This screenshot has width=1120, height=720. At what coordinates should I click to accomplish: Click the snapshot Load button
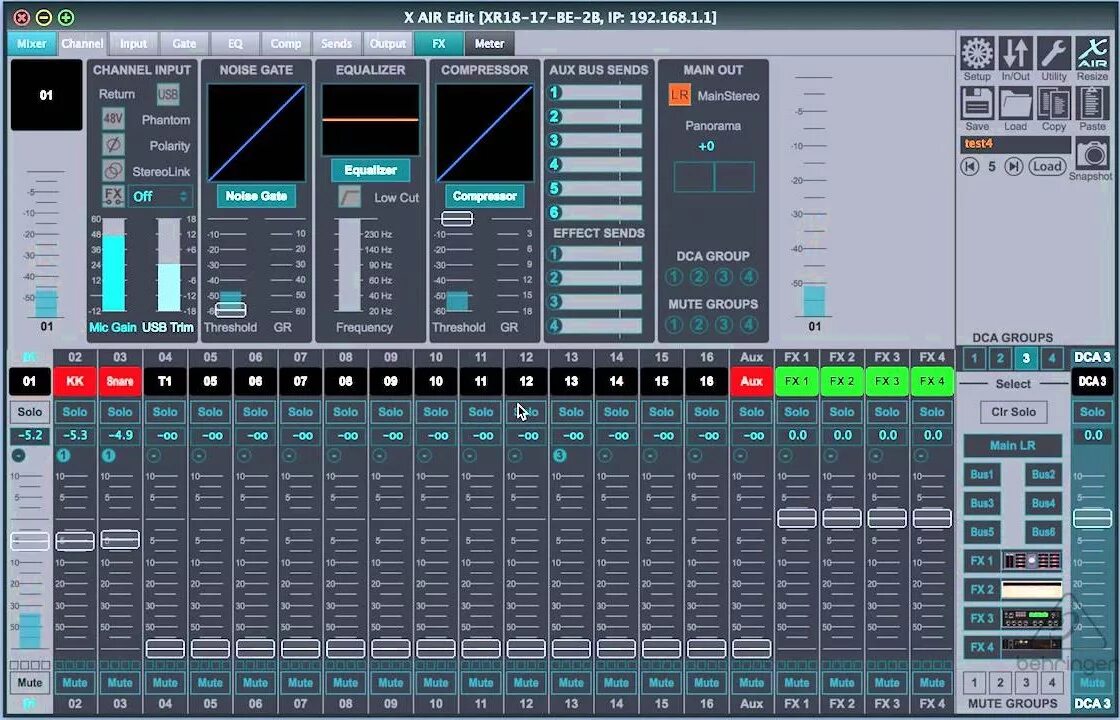coord(1047,166)
